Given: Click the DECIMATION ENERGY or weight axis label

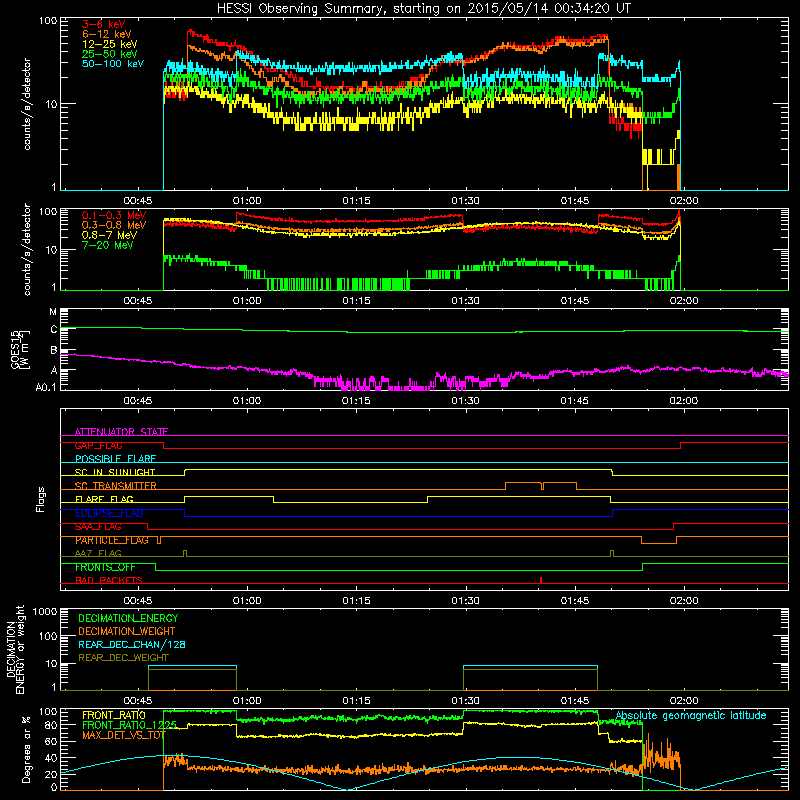Looking at the screenshot, I should pyautogui.click(x=15, y=649).
